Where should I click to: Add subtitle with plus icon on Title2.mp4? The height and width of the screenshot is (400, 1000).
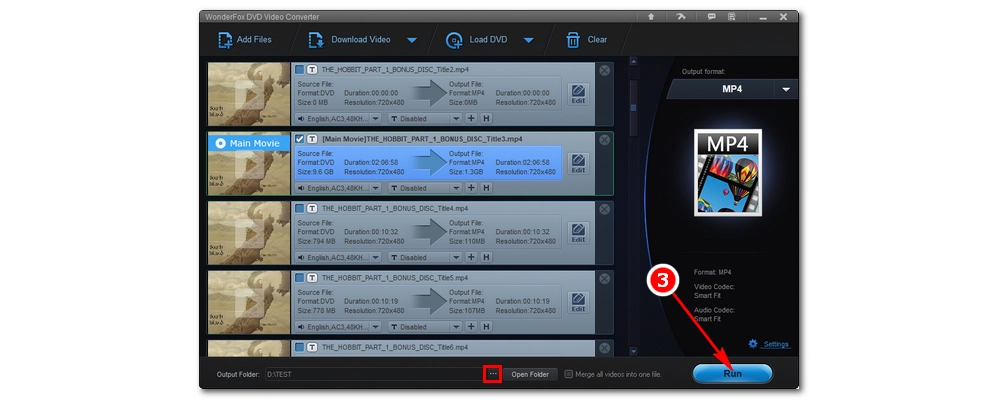coord(471,118)
